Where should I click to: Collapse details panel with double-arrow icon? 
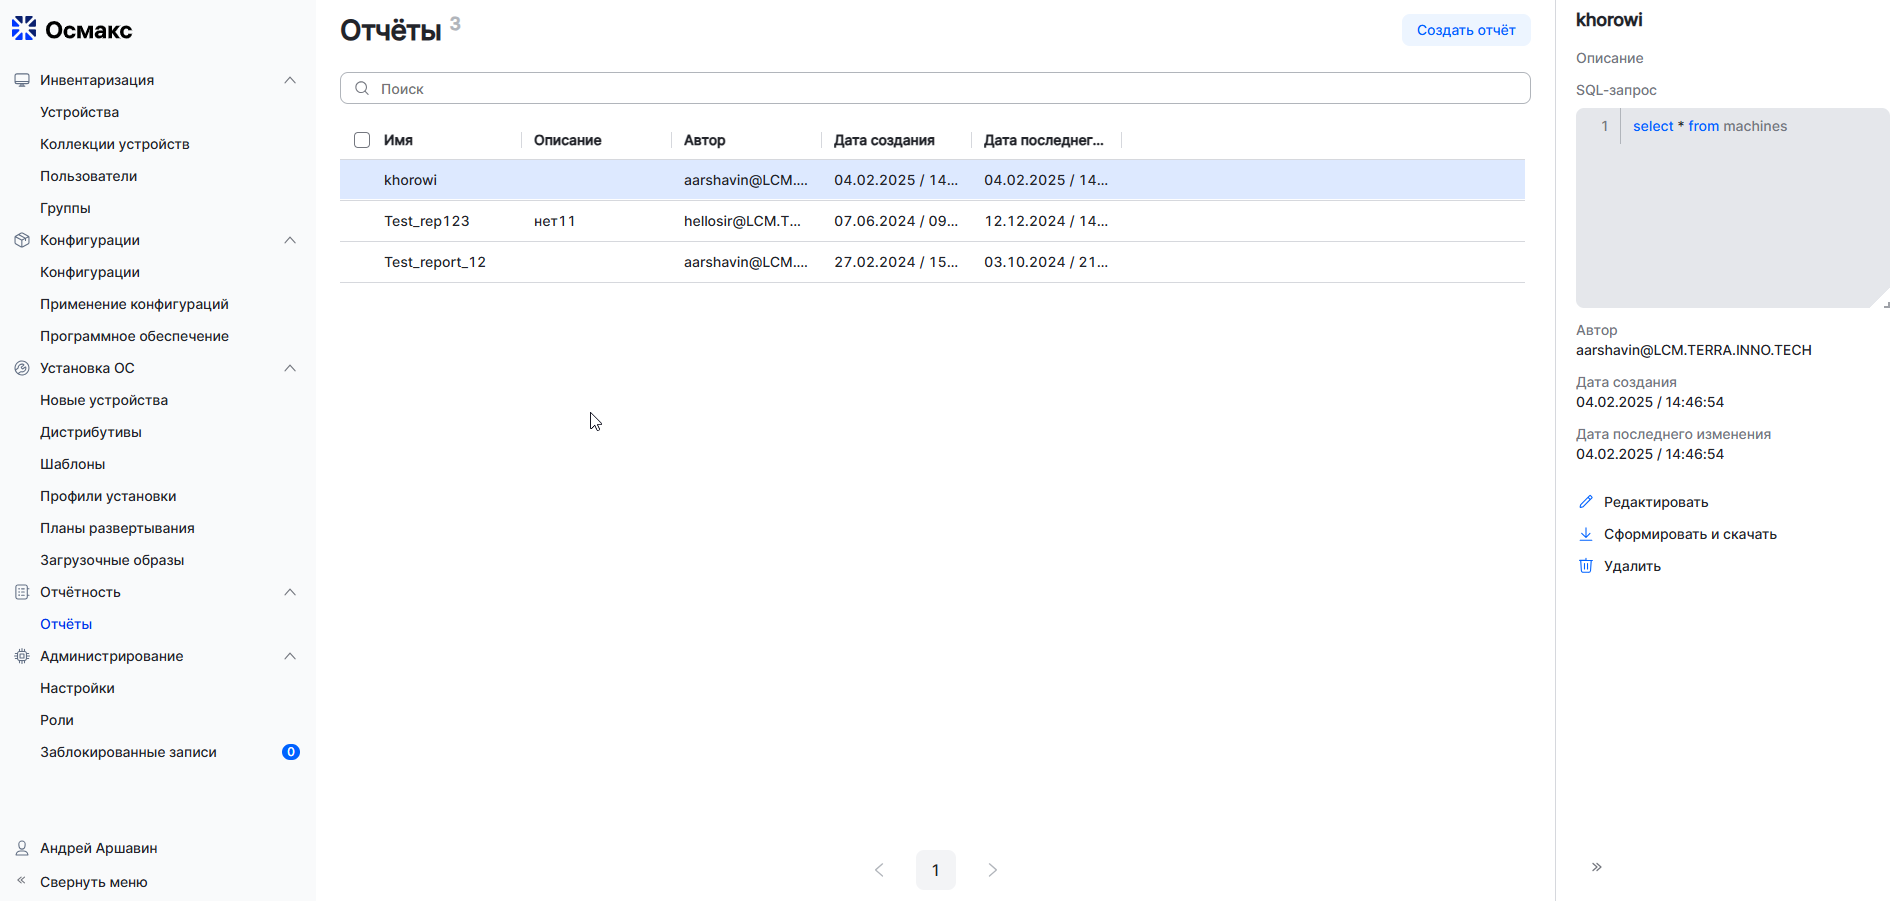pyautogui.click(x=1596, y=867)
